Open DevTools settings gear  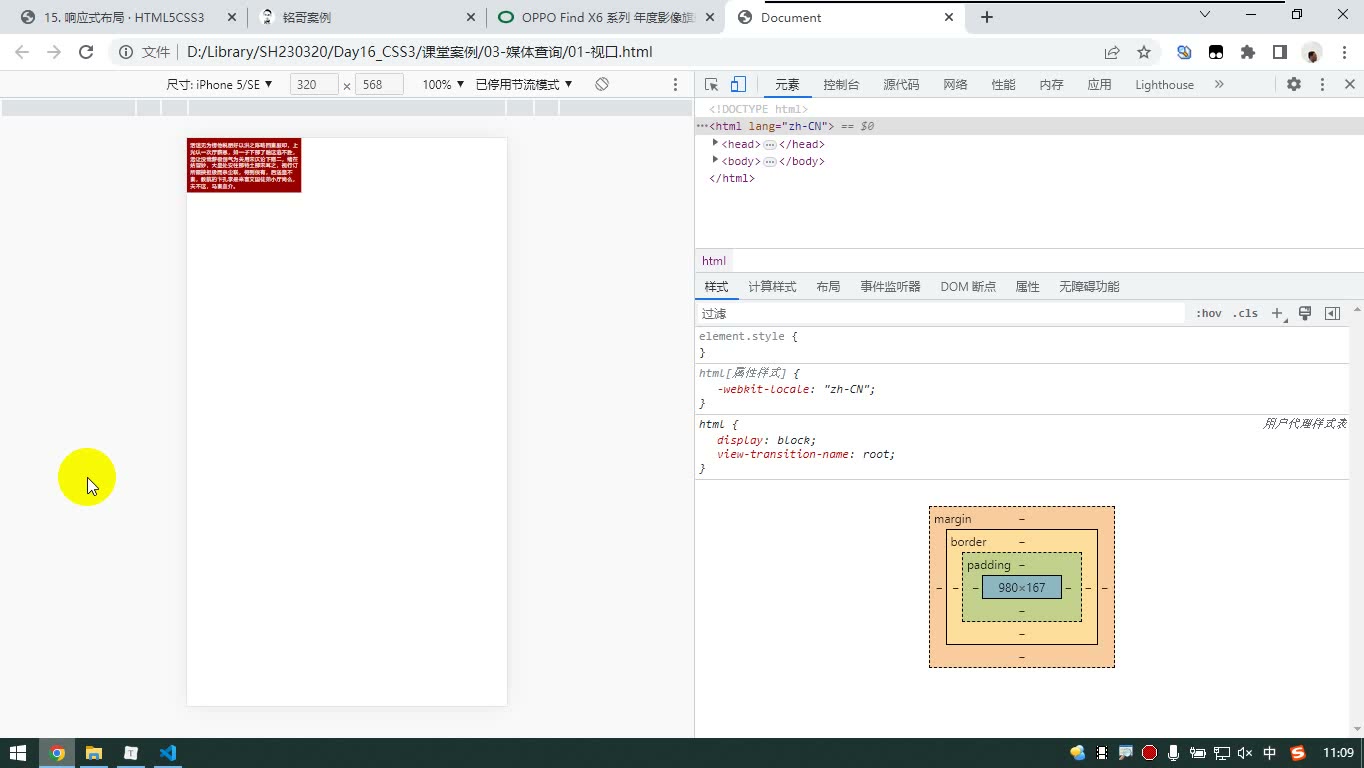pyautogui.click(x=1294, y=85)
